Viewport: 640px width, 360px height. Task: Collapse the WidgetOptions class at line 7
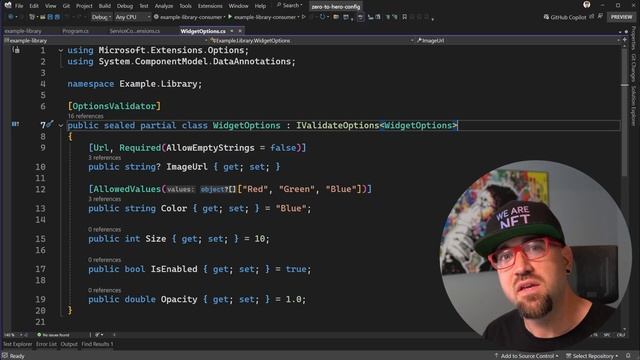(x=61, y=126)
